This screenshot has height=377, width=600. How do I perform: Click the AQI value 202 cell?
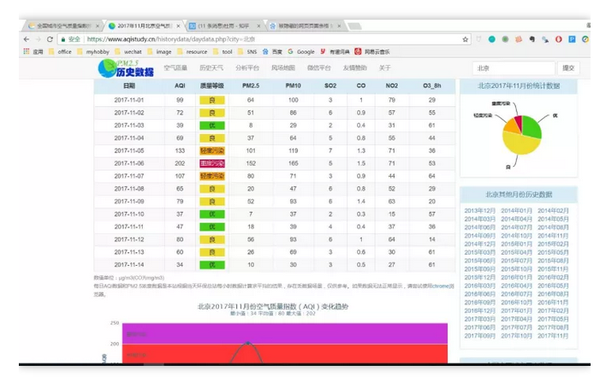(180, 163)
